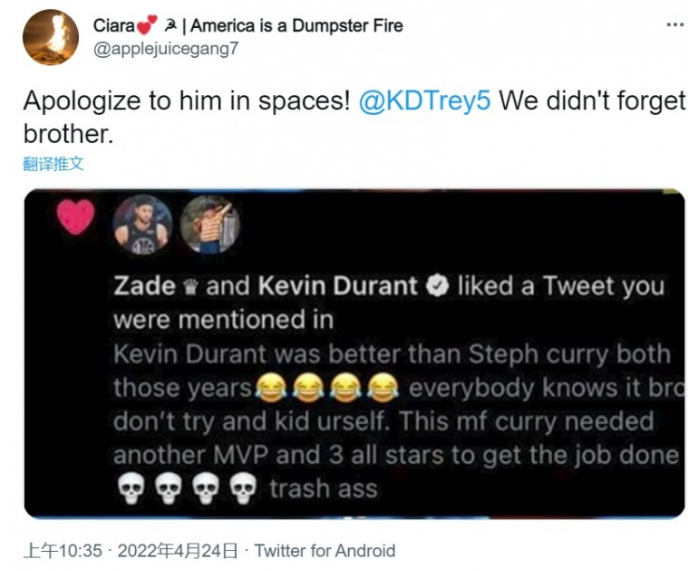Click the first laughing-crying emoji

pos(270,386)
